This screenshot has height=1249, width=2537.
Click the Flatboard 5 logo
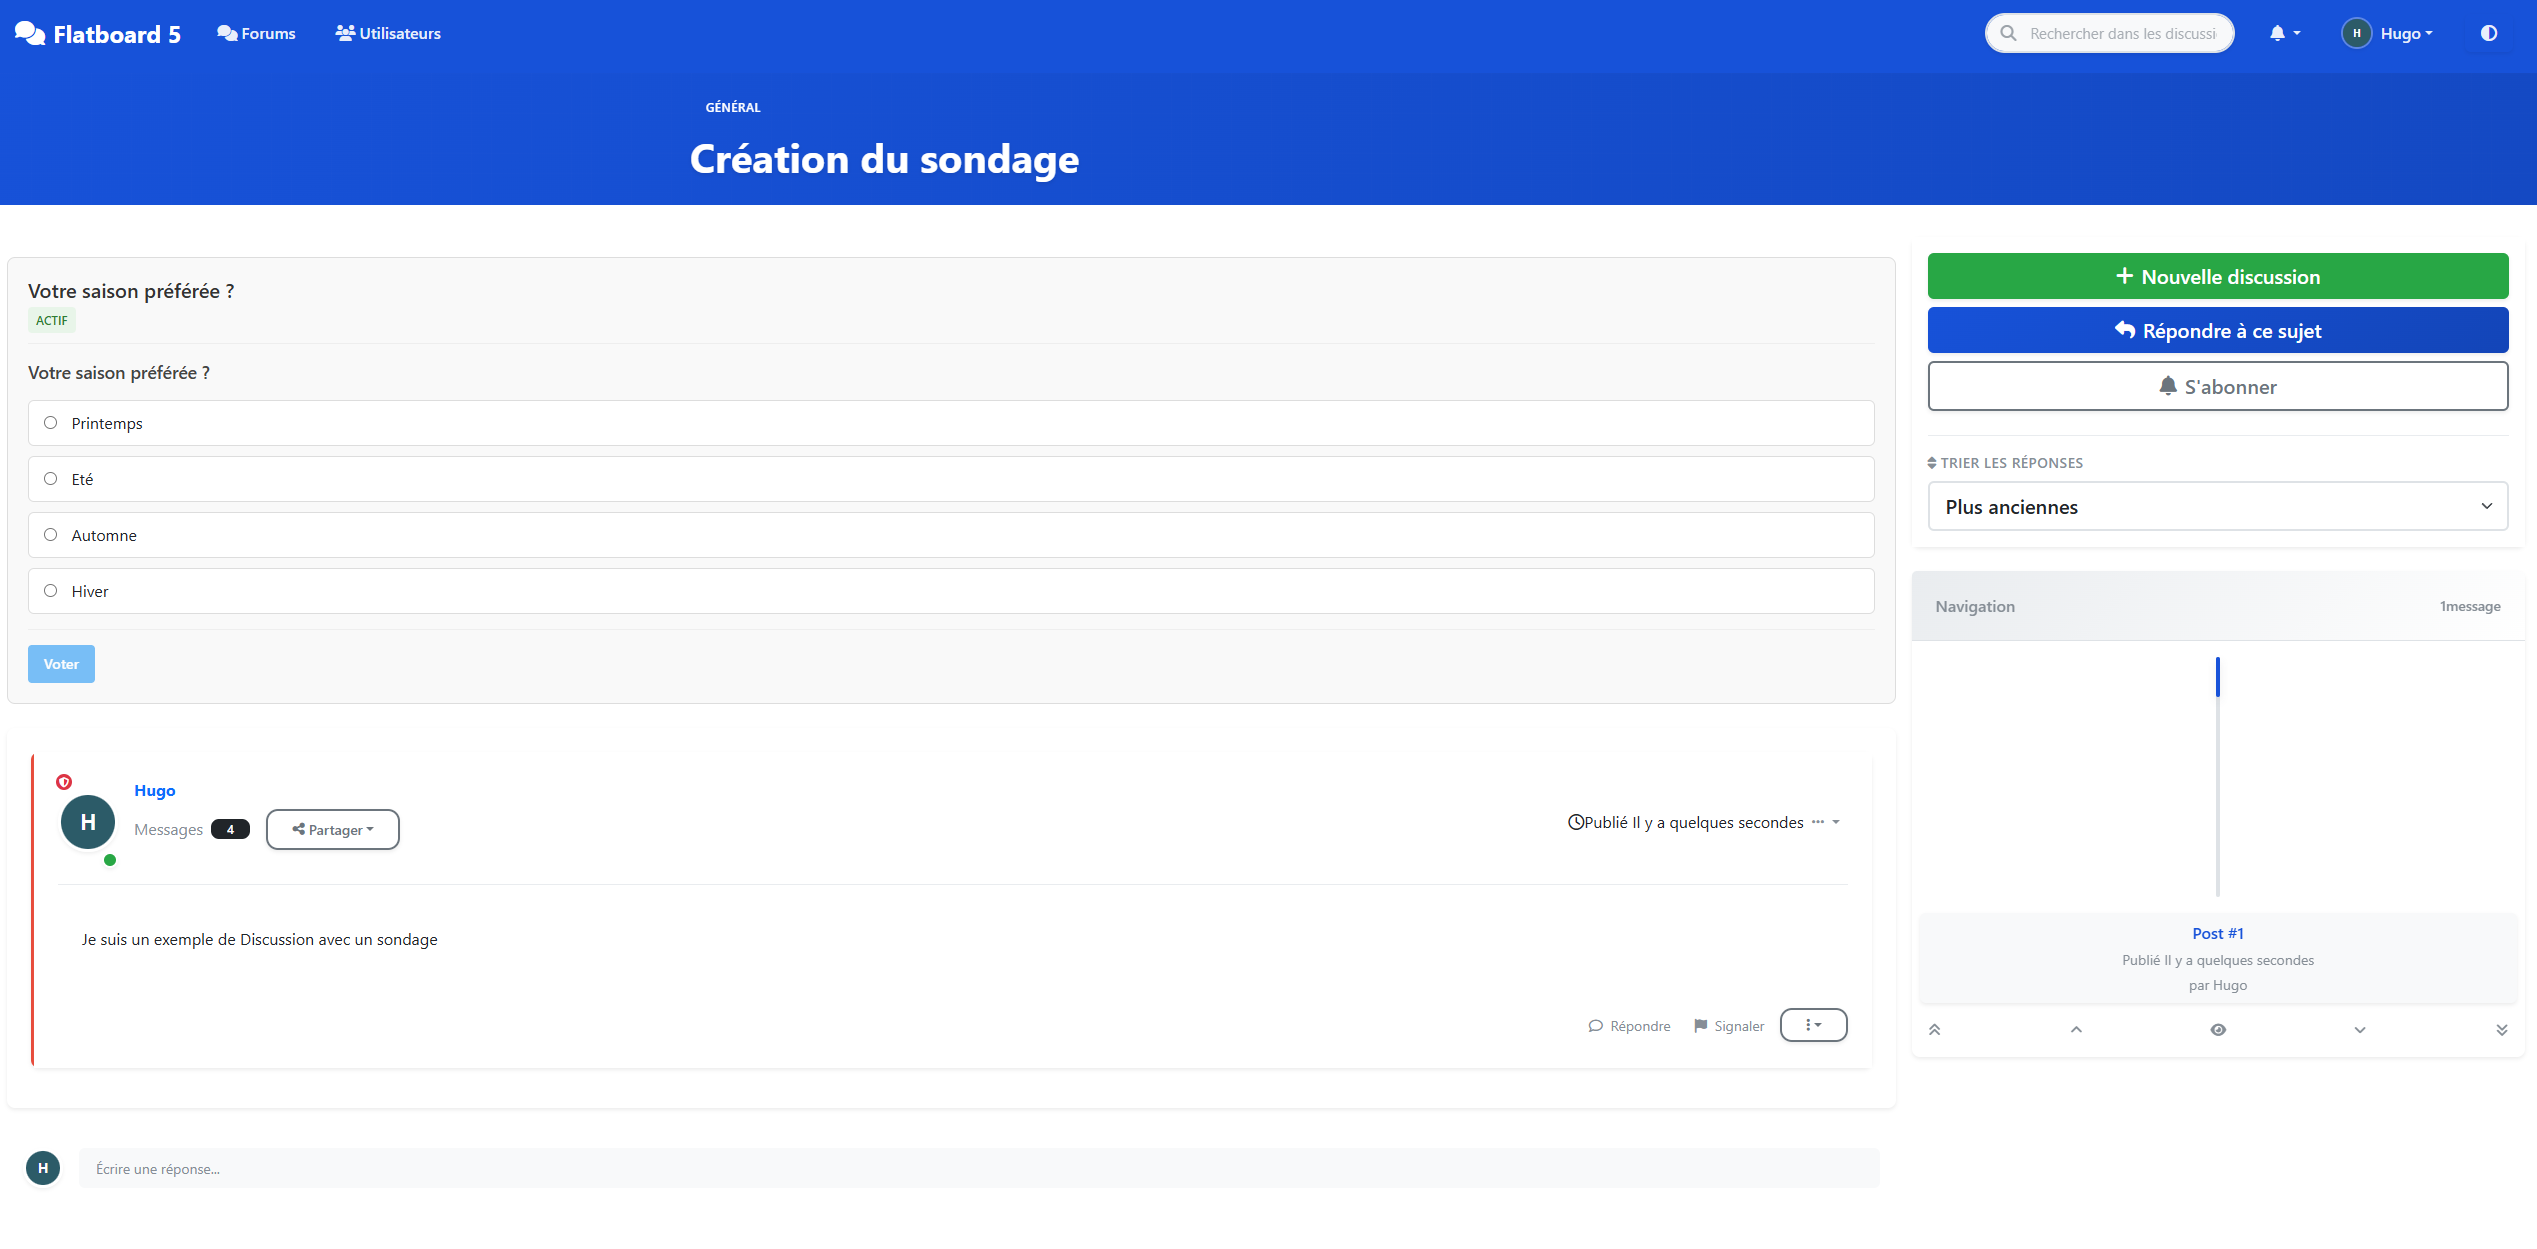[97, 32]
